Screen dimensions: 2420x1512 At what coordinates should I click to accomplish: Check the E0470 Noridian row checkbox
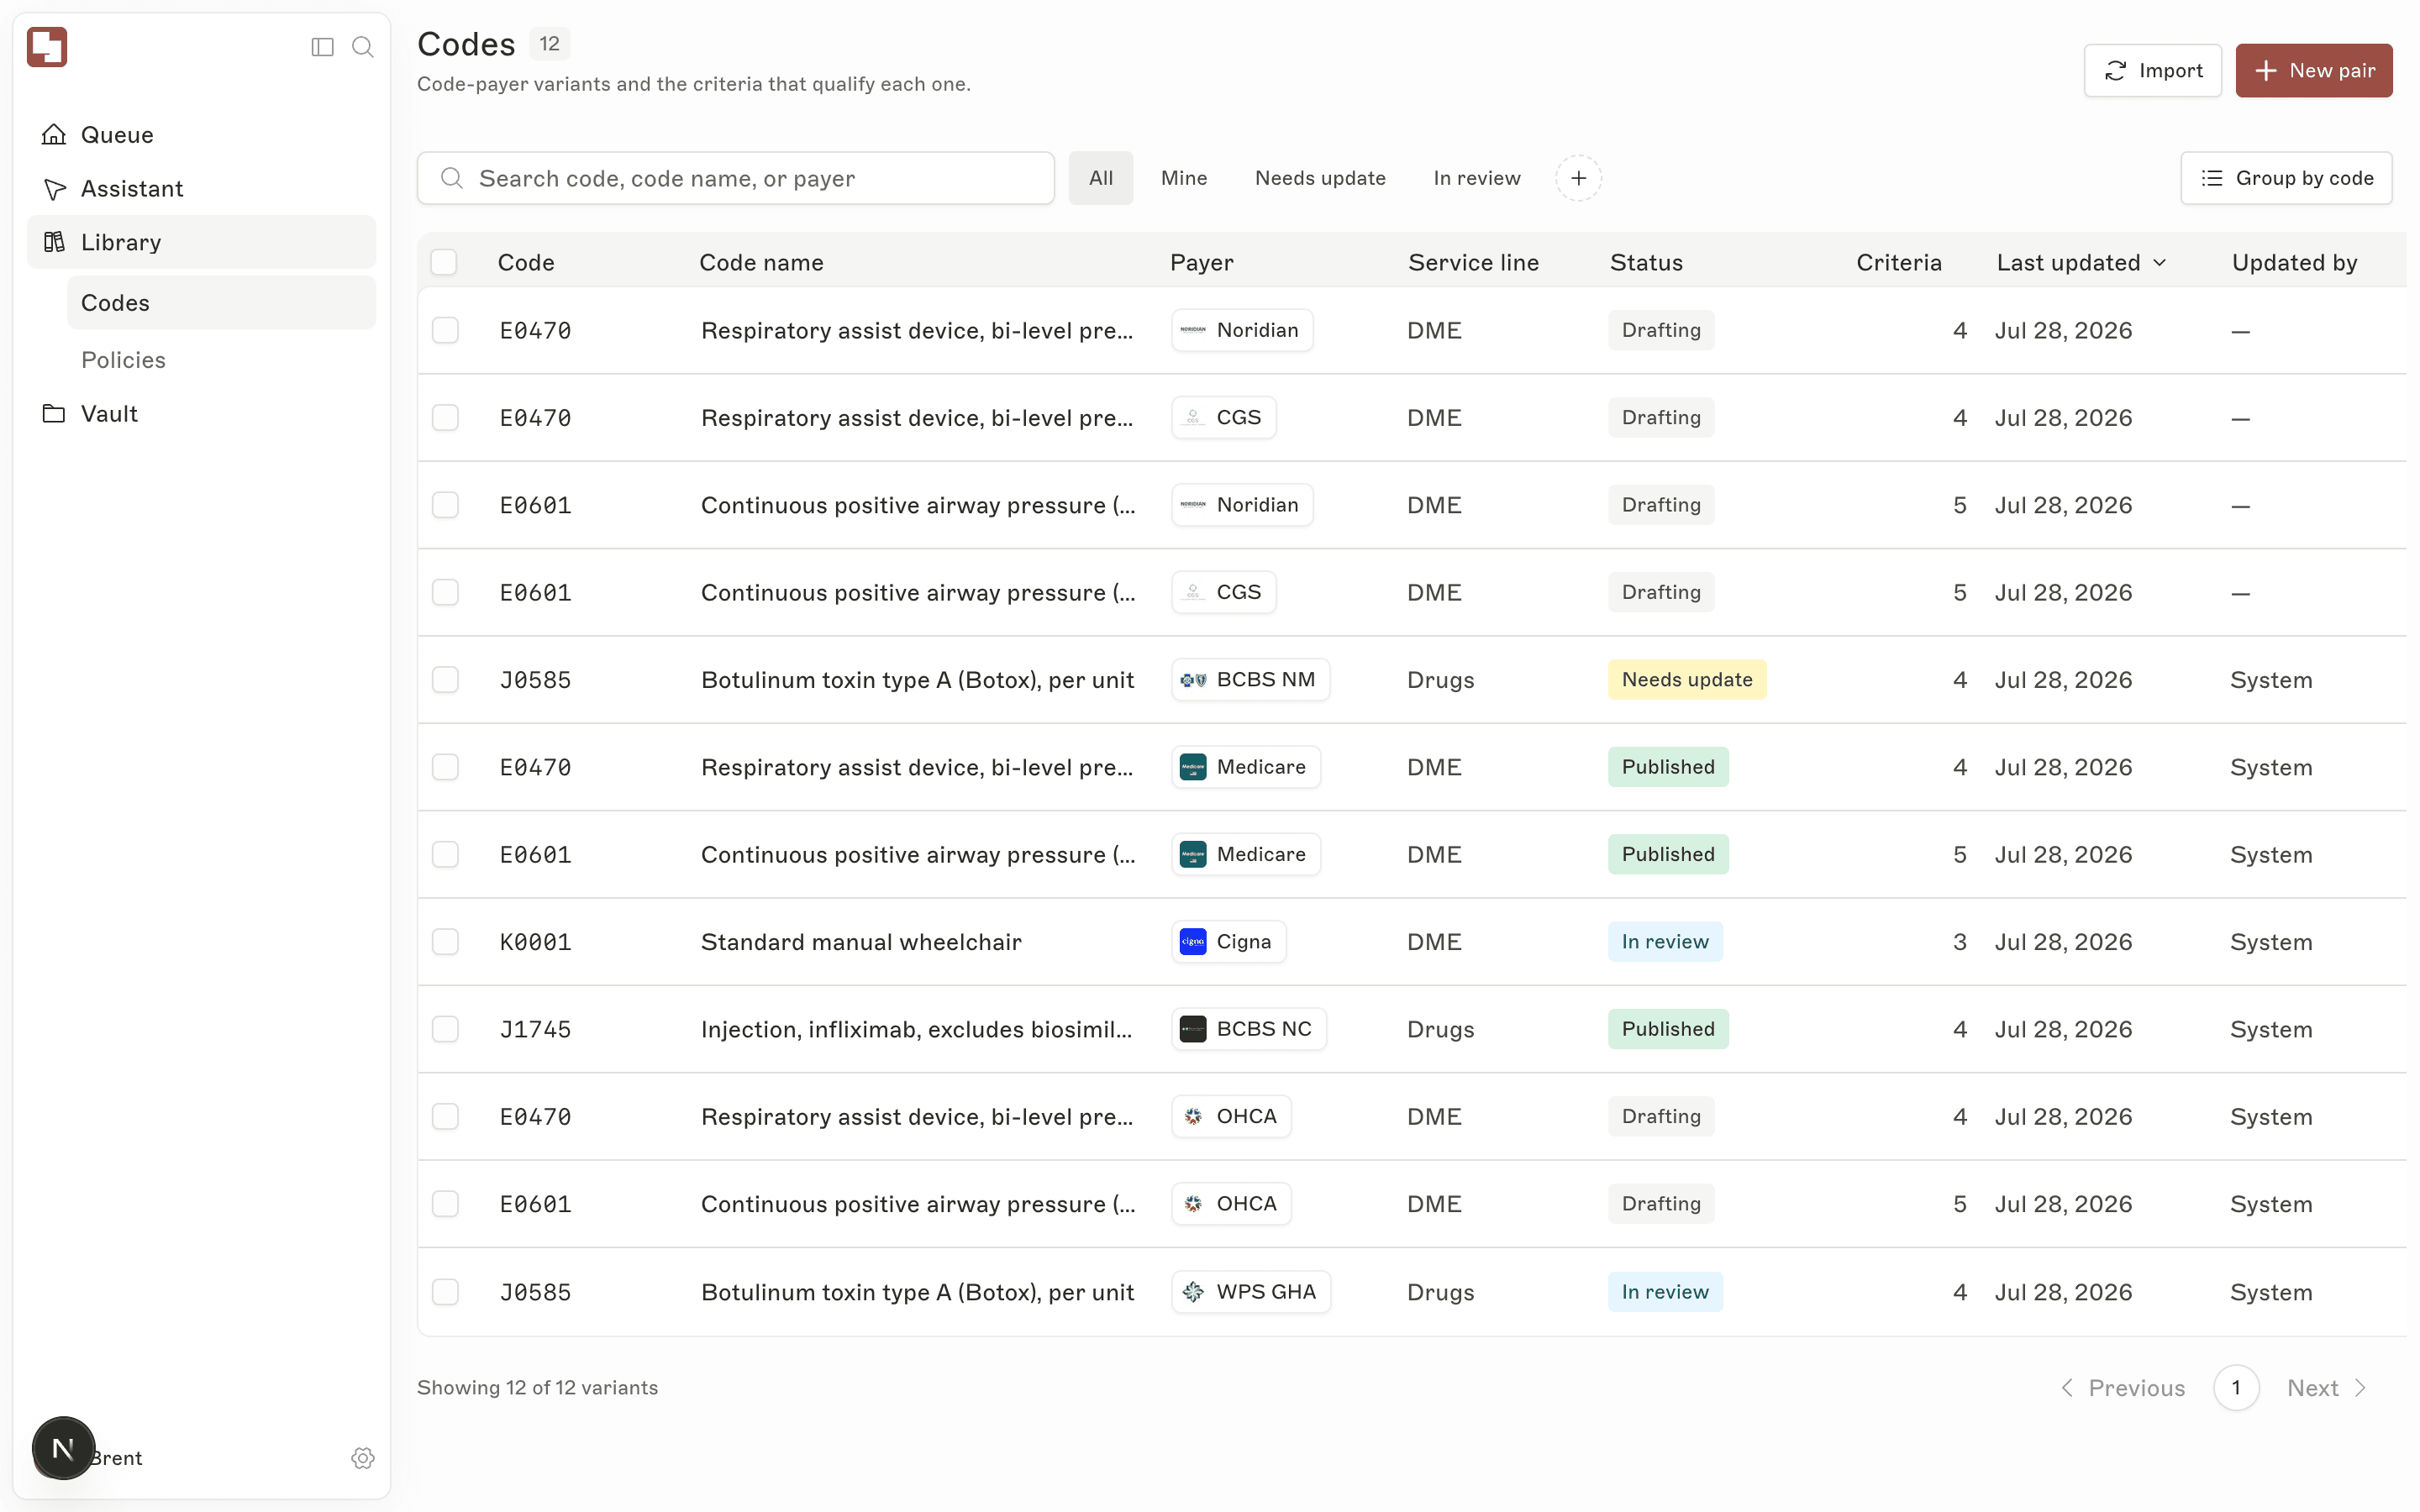click(445, 330)
